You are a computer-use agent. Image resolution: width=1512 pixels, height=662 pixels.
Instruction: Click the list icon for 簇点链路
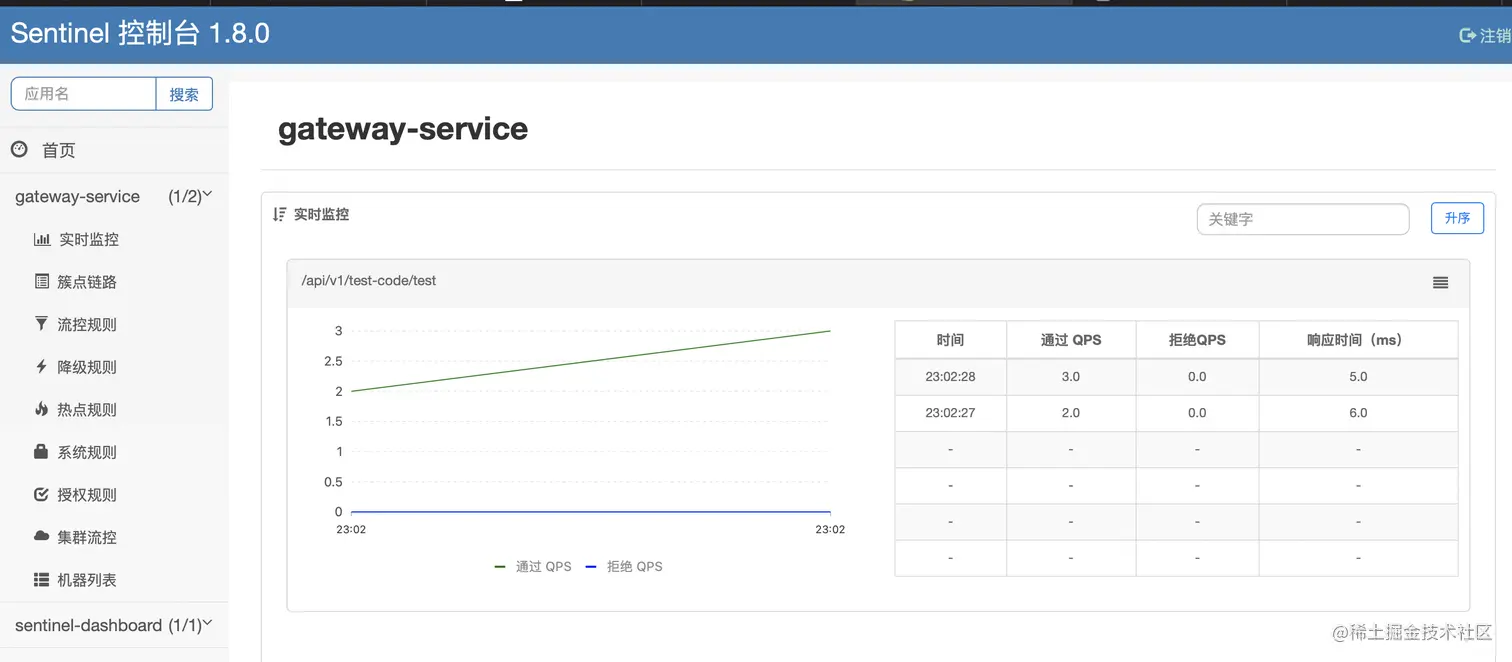click(41, 282)
